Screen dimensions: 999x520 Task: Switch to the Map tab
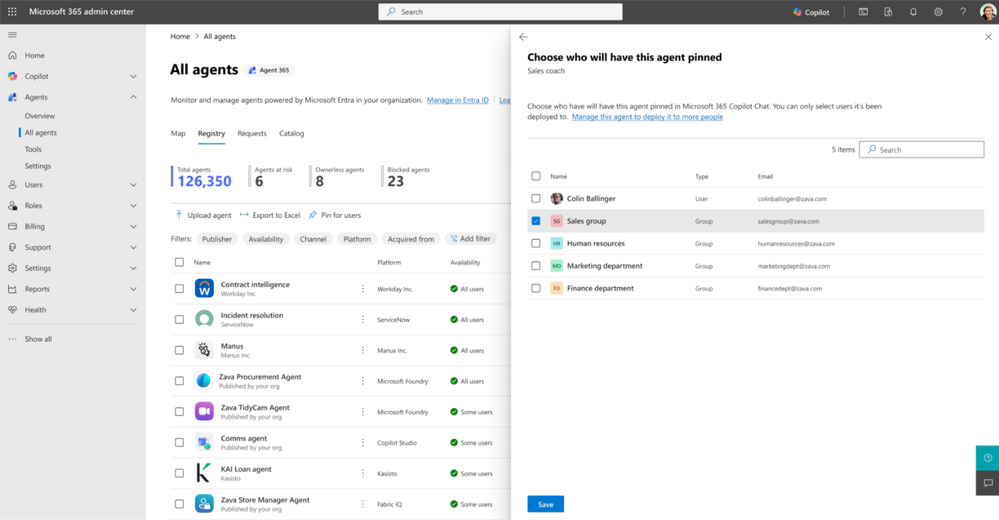pyautogui.click(x=178, y=133)
